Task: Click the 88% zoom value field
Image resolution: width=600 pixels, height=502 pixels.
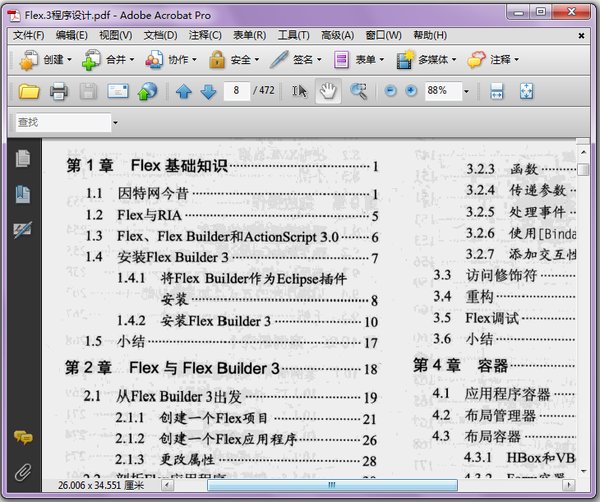Action: click(x=443, y=91)
